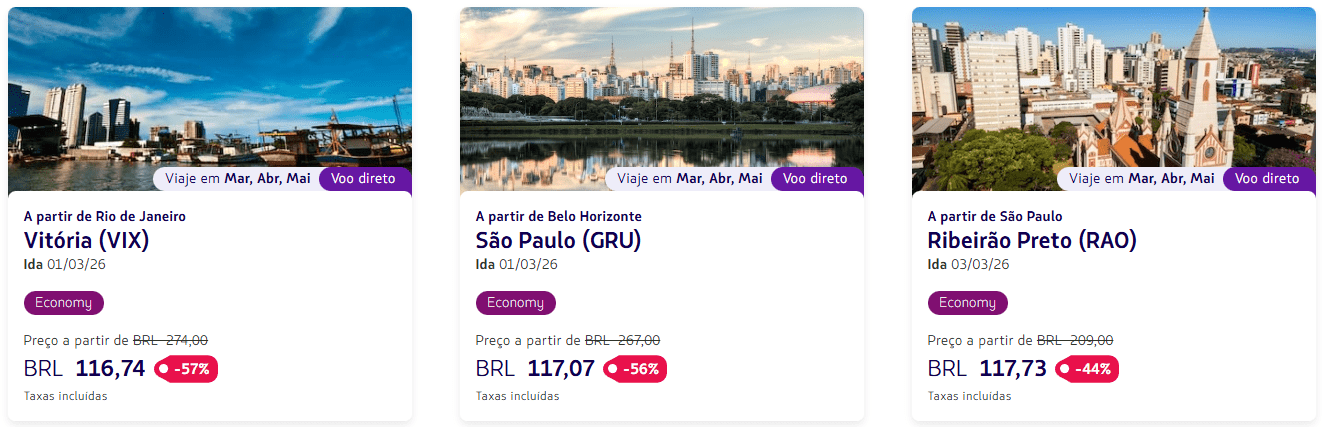Select the Vitória (VIX) destination title
Image resolution: width=1322 pixels, height=427 pixels.
(86, 240)
